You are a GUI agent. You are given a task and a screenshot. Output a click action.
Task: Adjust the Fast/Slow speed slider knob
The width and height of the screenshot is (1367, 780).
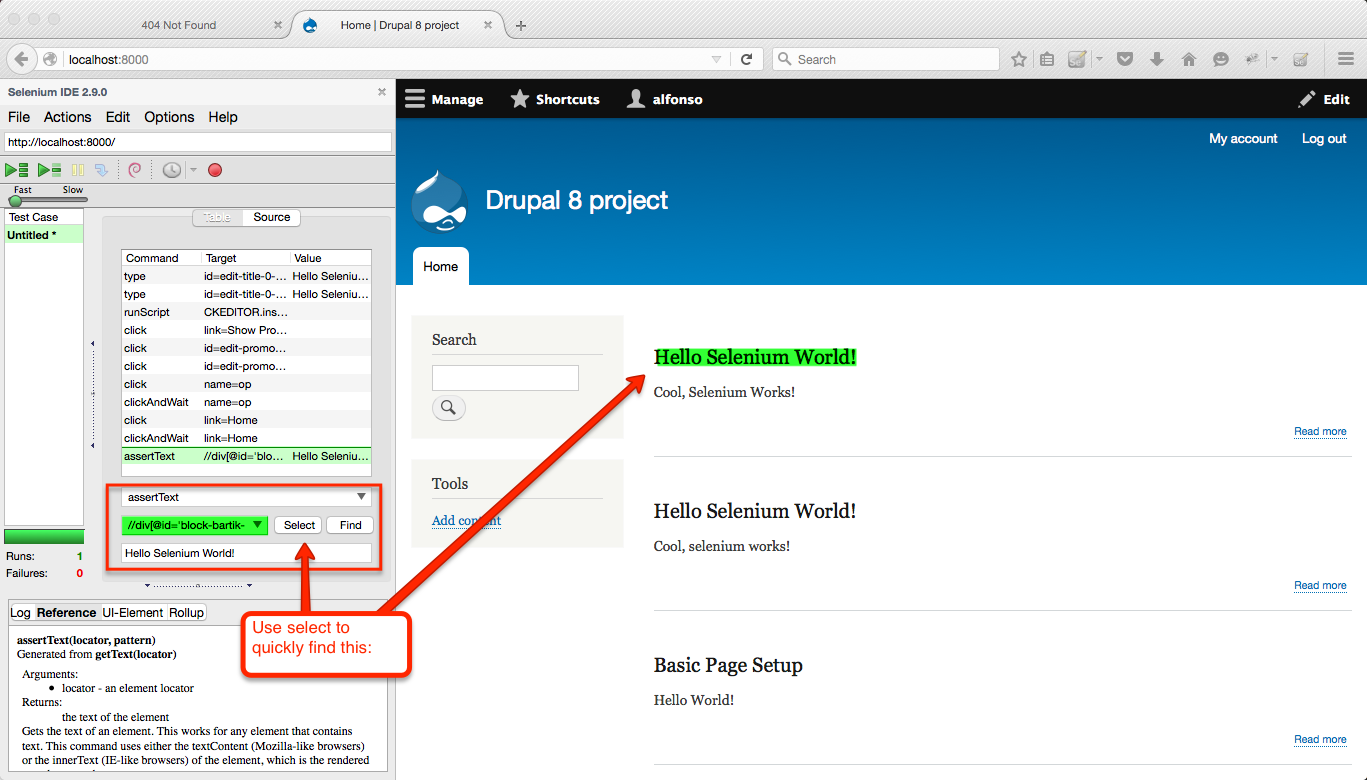(x=15, y=201)
